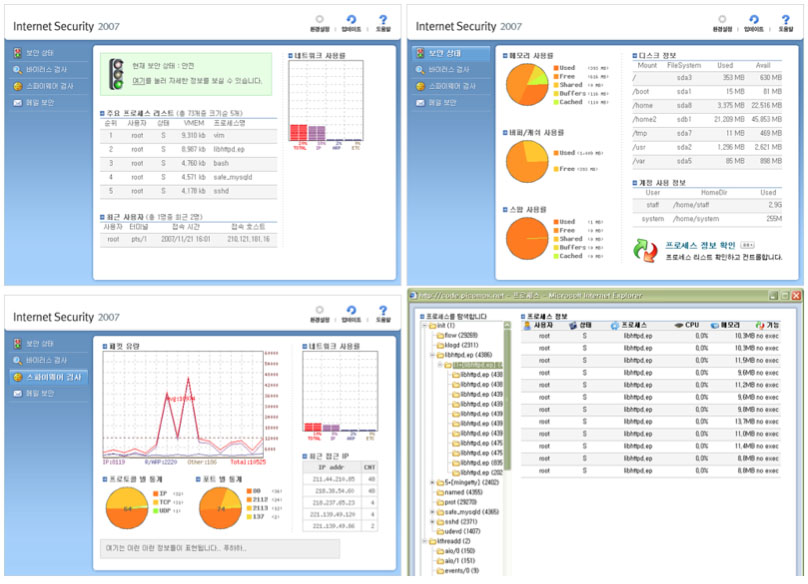The height and width of the screenshot is (584, 808).
Task: Click the 기능 column header icon
Action: pyautogui.click(x=760, y=325)
